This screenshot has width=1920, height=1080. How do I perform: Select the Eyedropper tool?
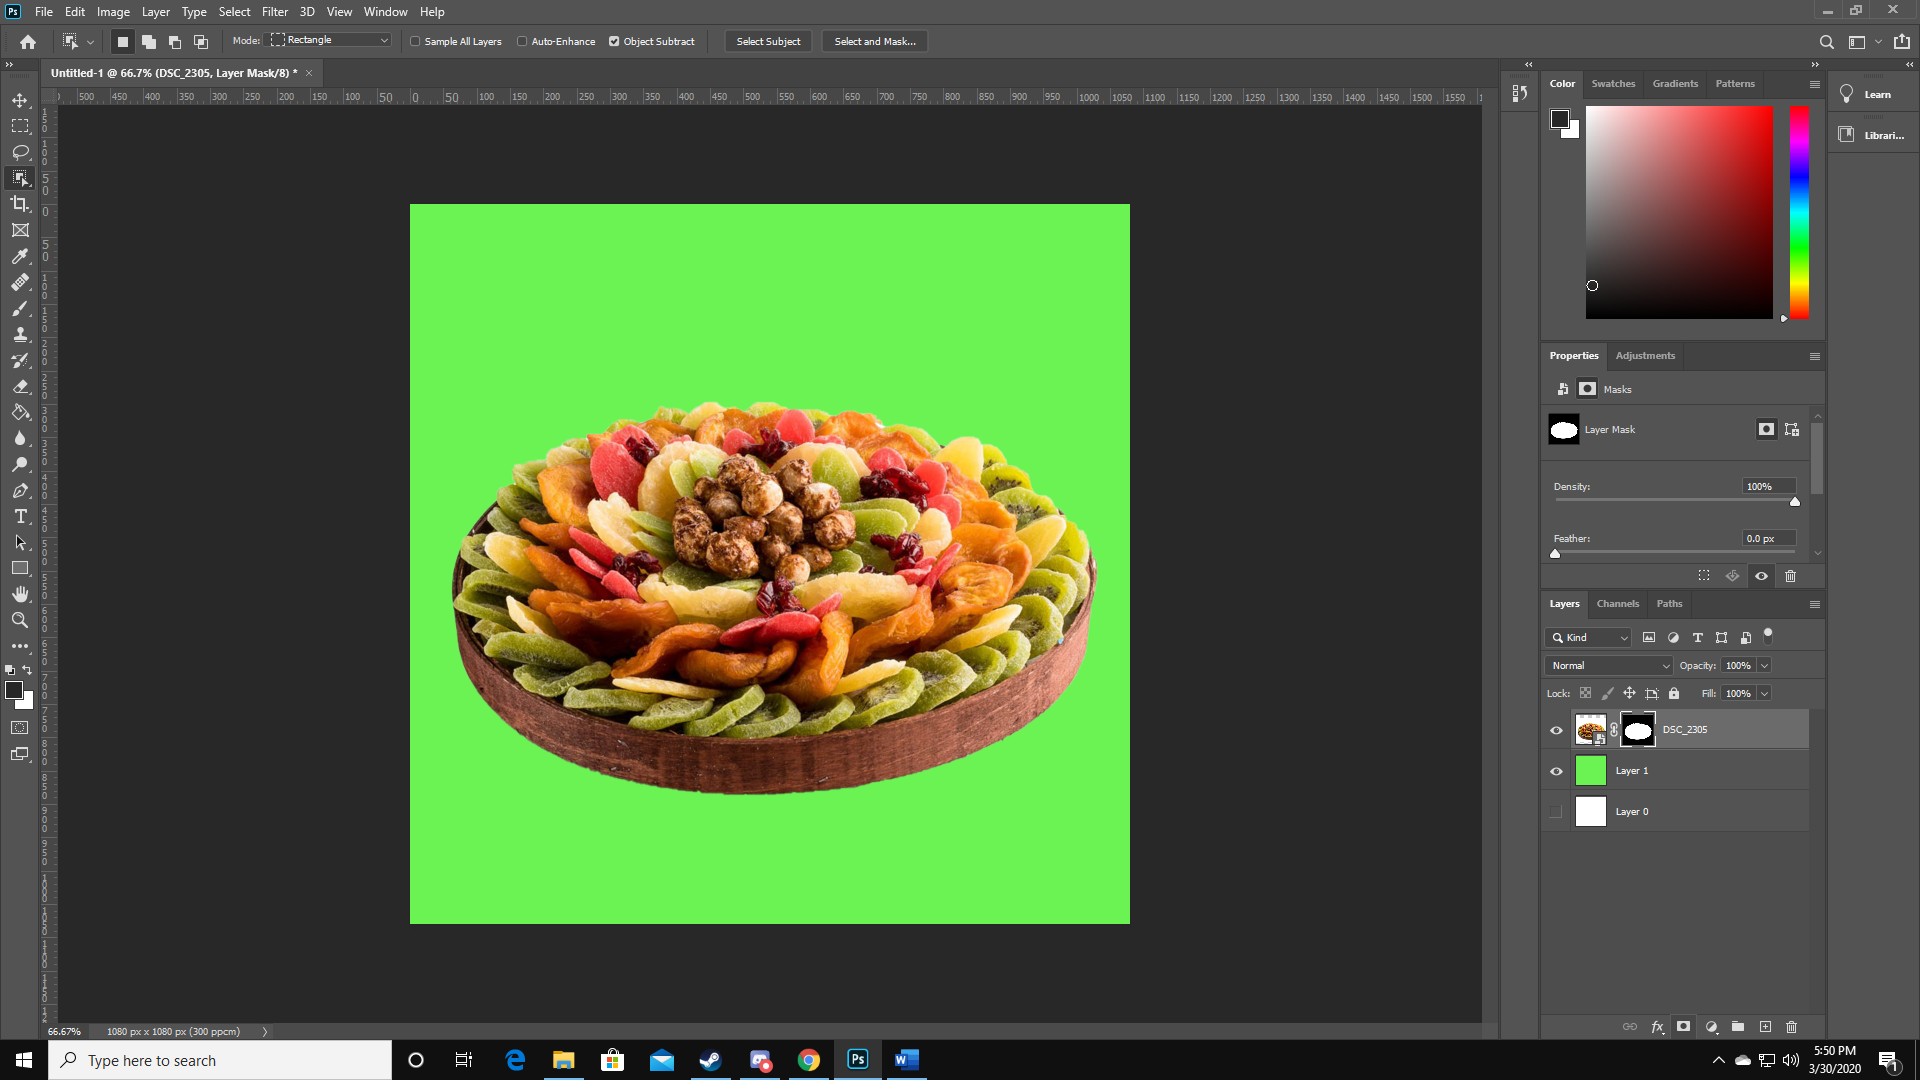[20, 256]
